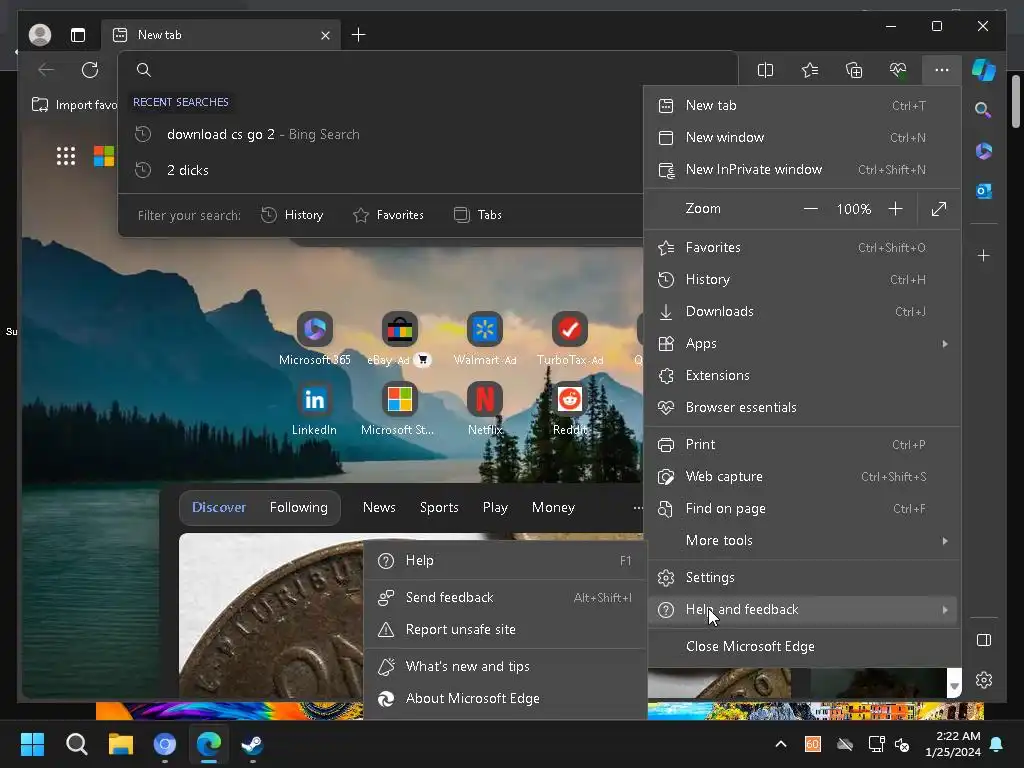Open Browser essentials heart toolbar icon
Screen dimensions: 1024x768
point(898,70)
